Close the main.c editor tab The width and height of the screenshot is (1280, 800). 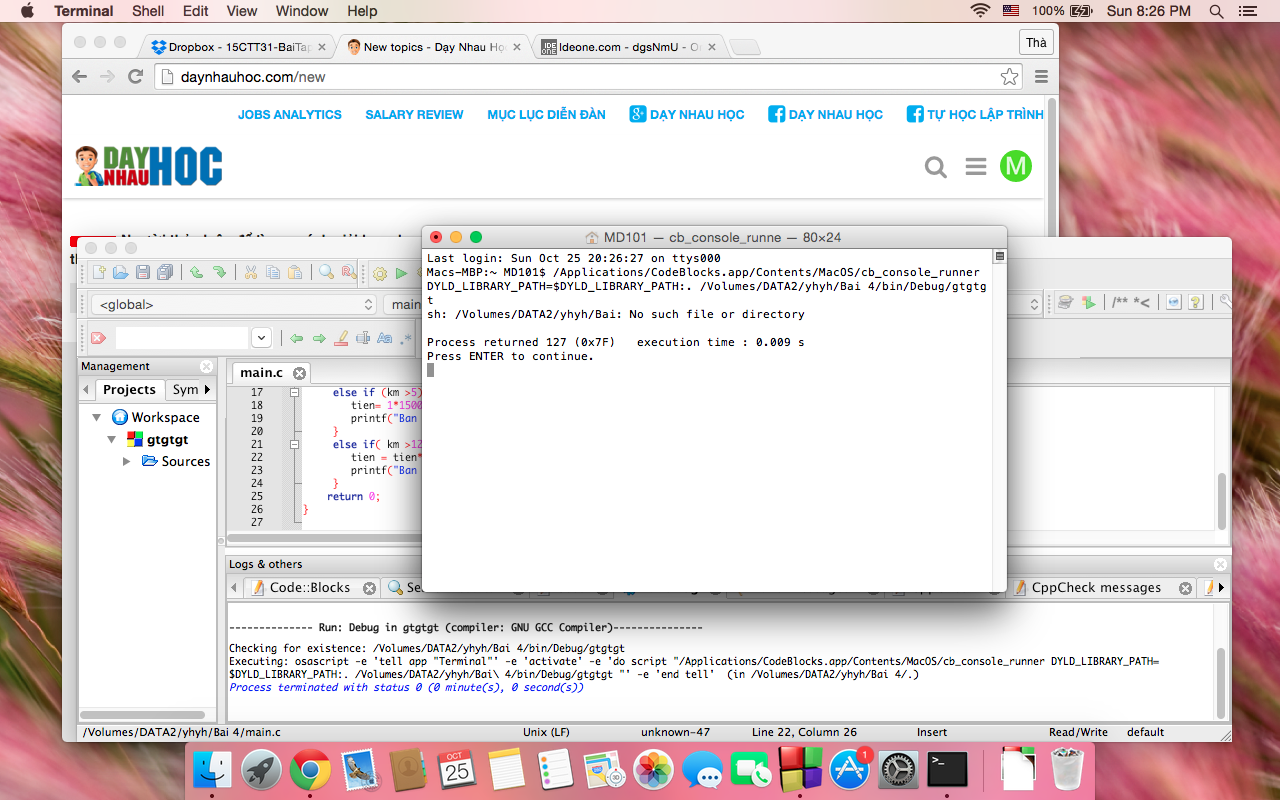pyautogui.click(x=299, y=373)
